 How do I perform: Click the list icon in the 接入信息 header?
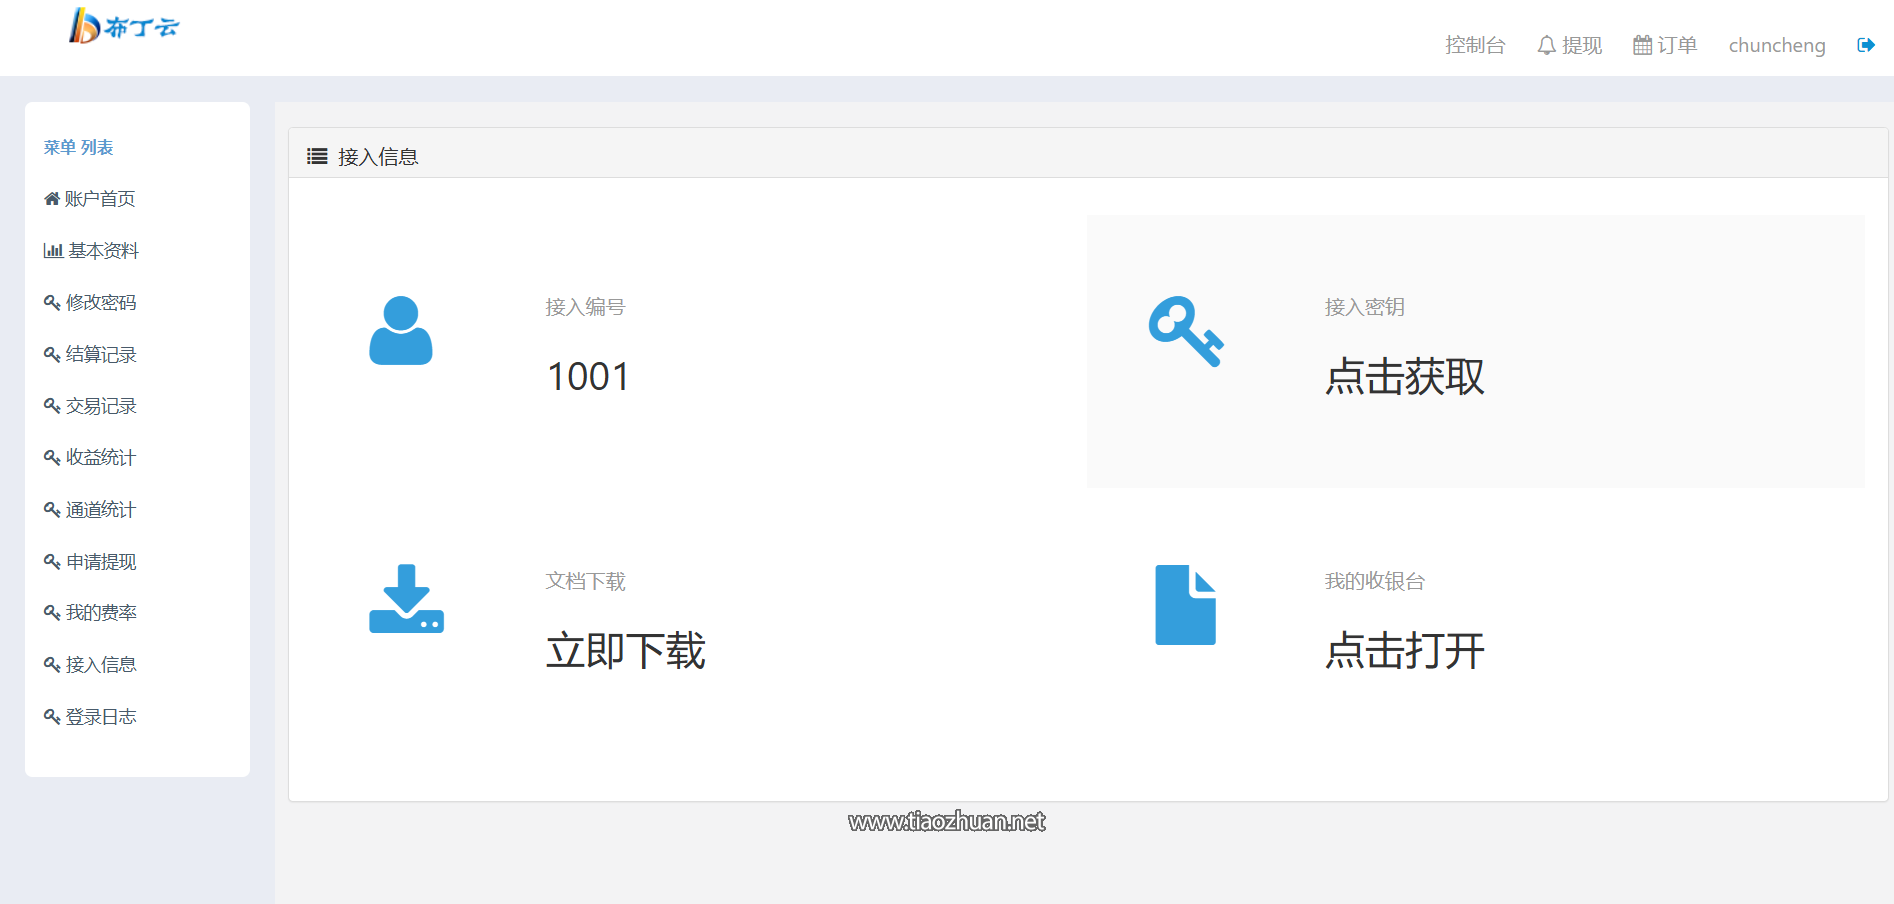(x=317, y=156)
